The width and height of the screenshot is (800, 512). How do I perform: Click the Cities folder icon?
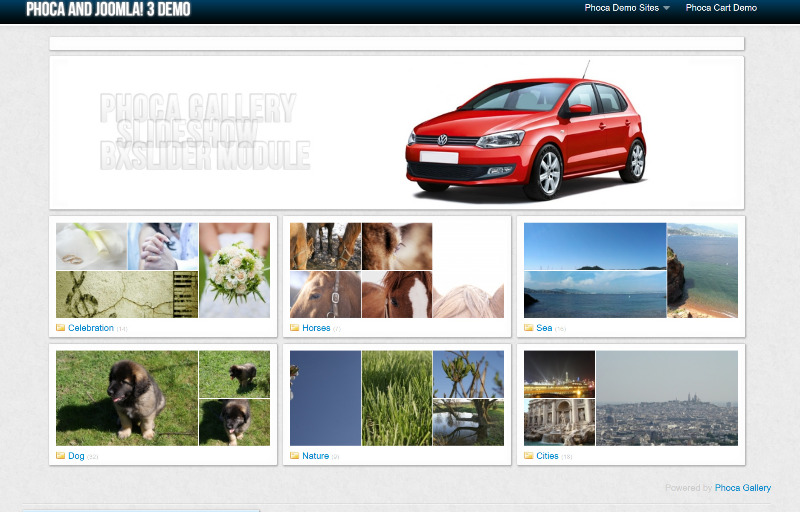[529, 455]
